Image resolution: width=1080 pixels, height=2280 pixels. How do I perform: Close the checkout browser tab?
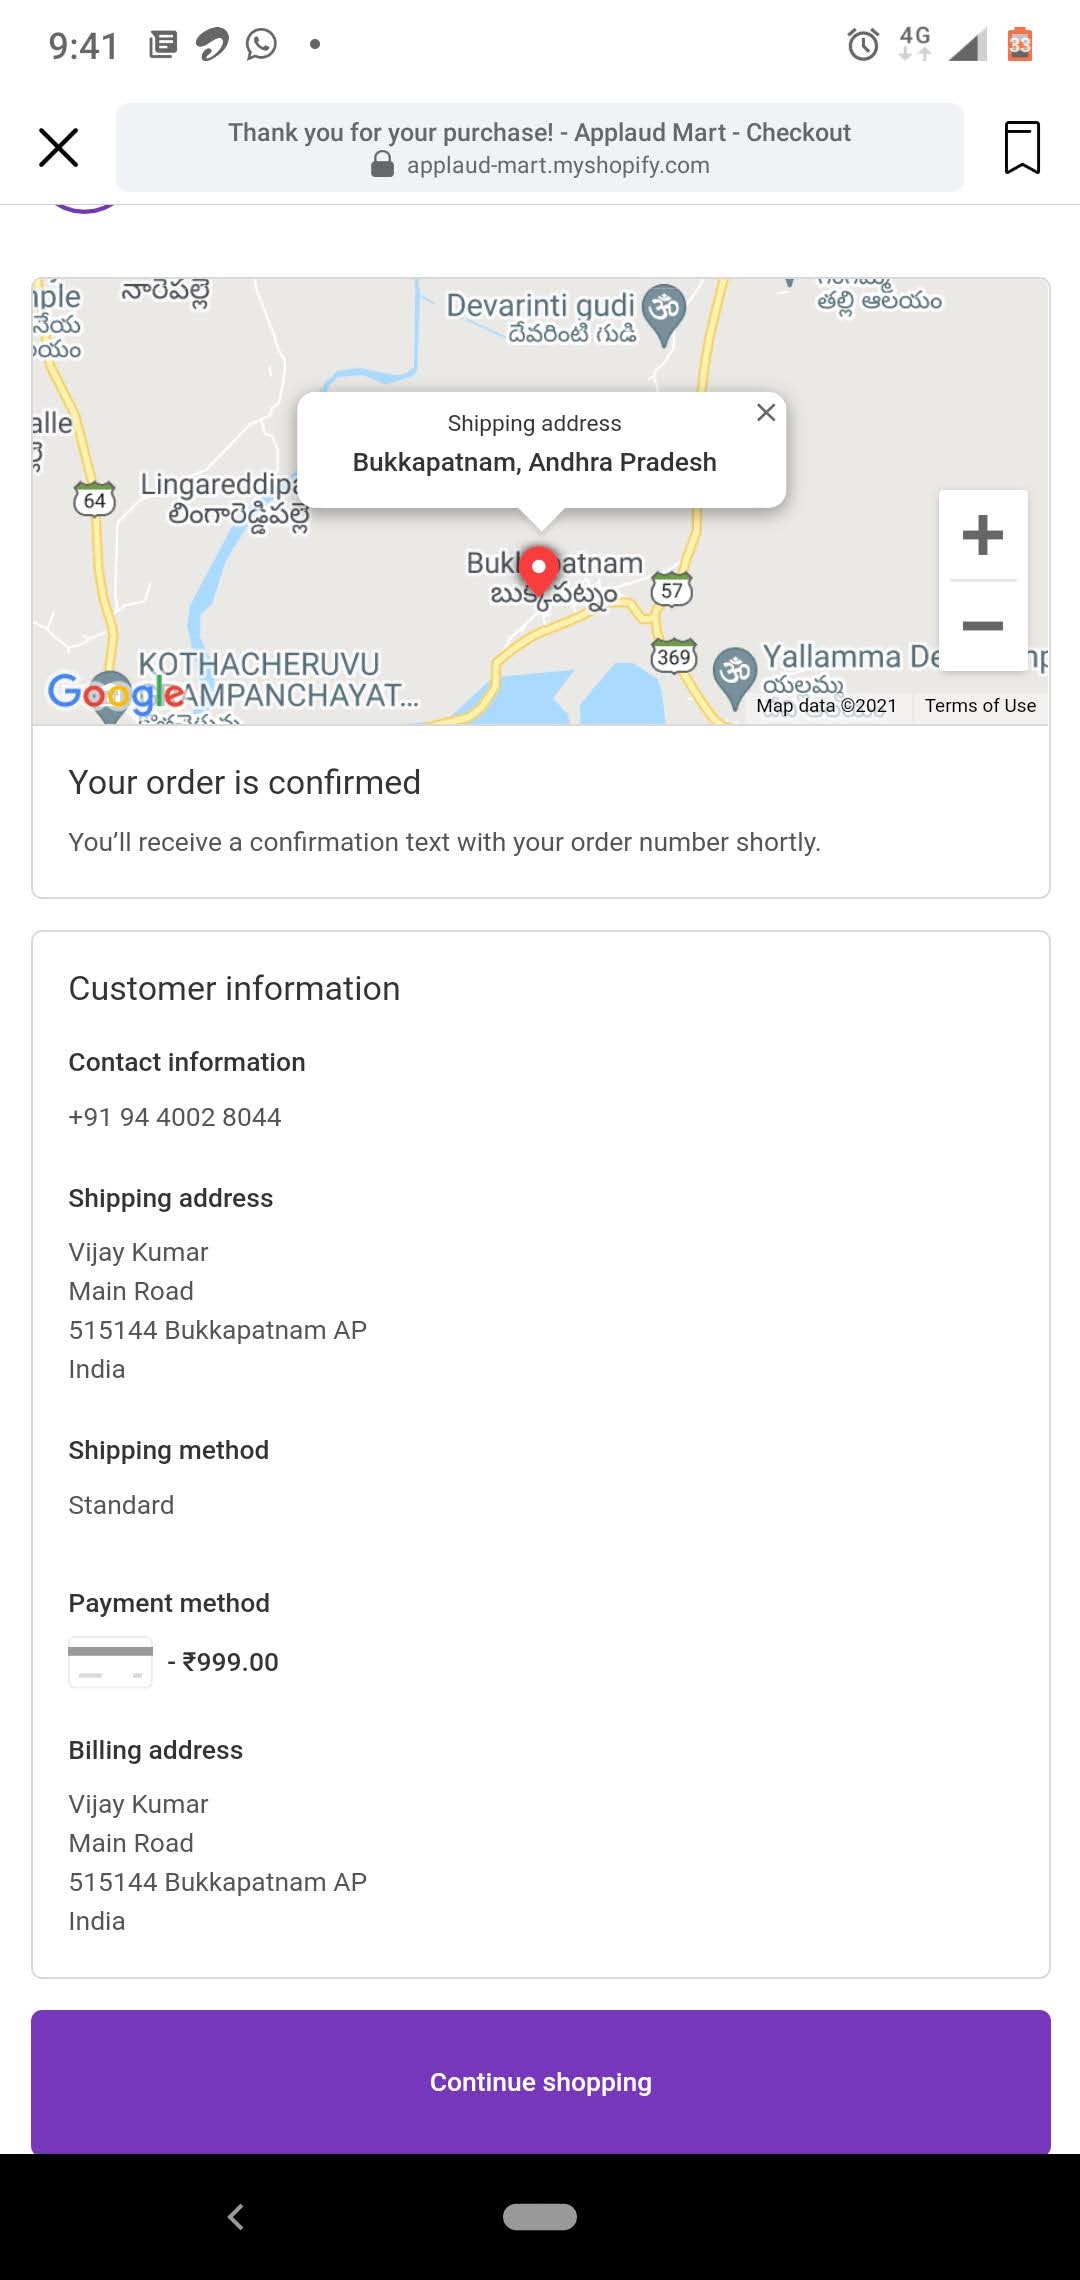click(x=58, y=147)
